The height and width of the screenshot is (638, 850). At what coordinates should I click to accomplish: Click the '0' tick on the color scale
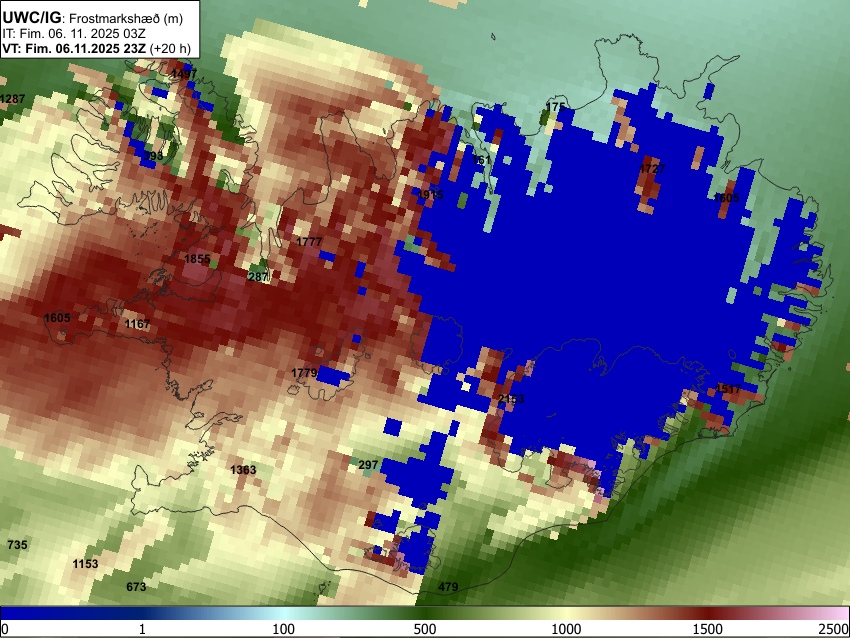(5, 629)
